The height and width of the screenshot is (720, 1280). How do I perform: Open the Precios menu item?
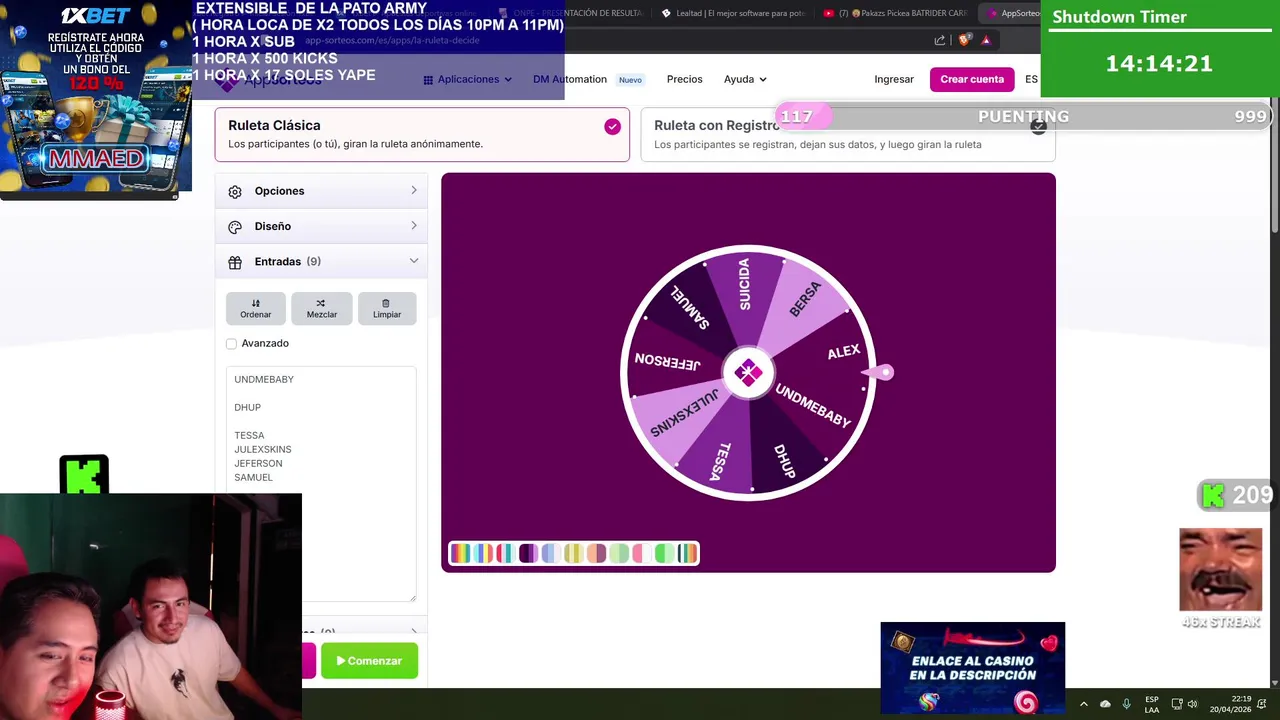685,79
